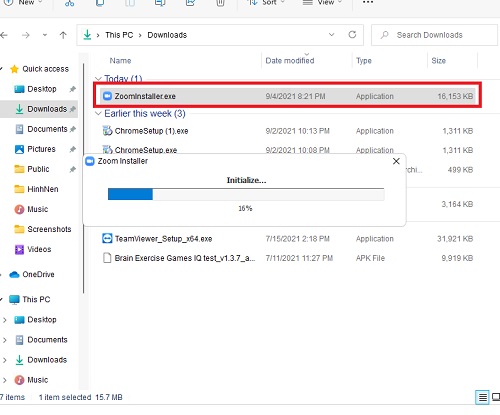Image resolution: width=500 pixels, height=415 pixels.
Task: Go back using the back arrow
Action: click(4, 35)
